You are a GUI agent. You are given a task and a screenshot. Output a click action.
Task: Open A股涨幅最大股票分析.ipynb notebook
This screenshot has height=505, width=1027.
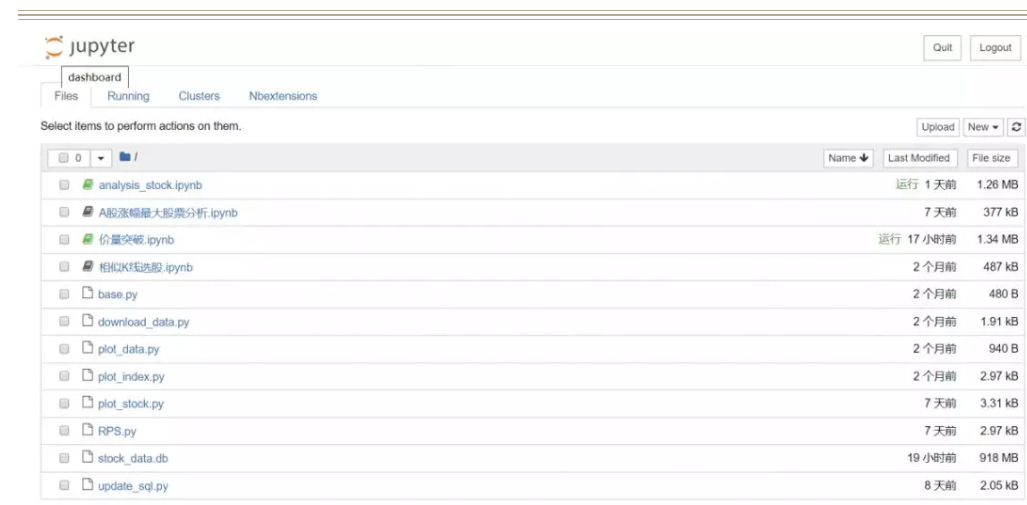coord(168,213)
